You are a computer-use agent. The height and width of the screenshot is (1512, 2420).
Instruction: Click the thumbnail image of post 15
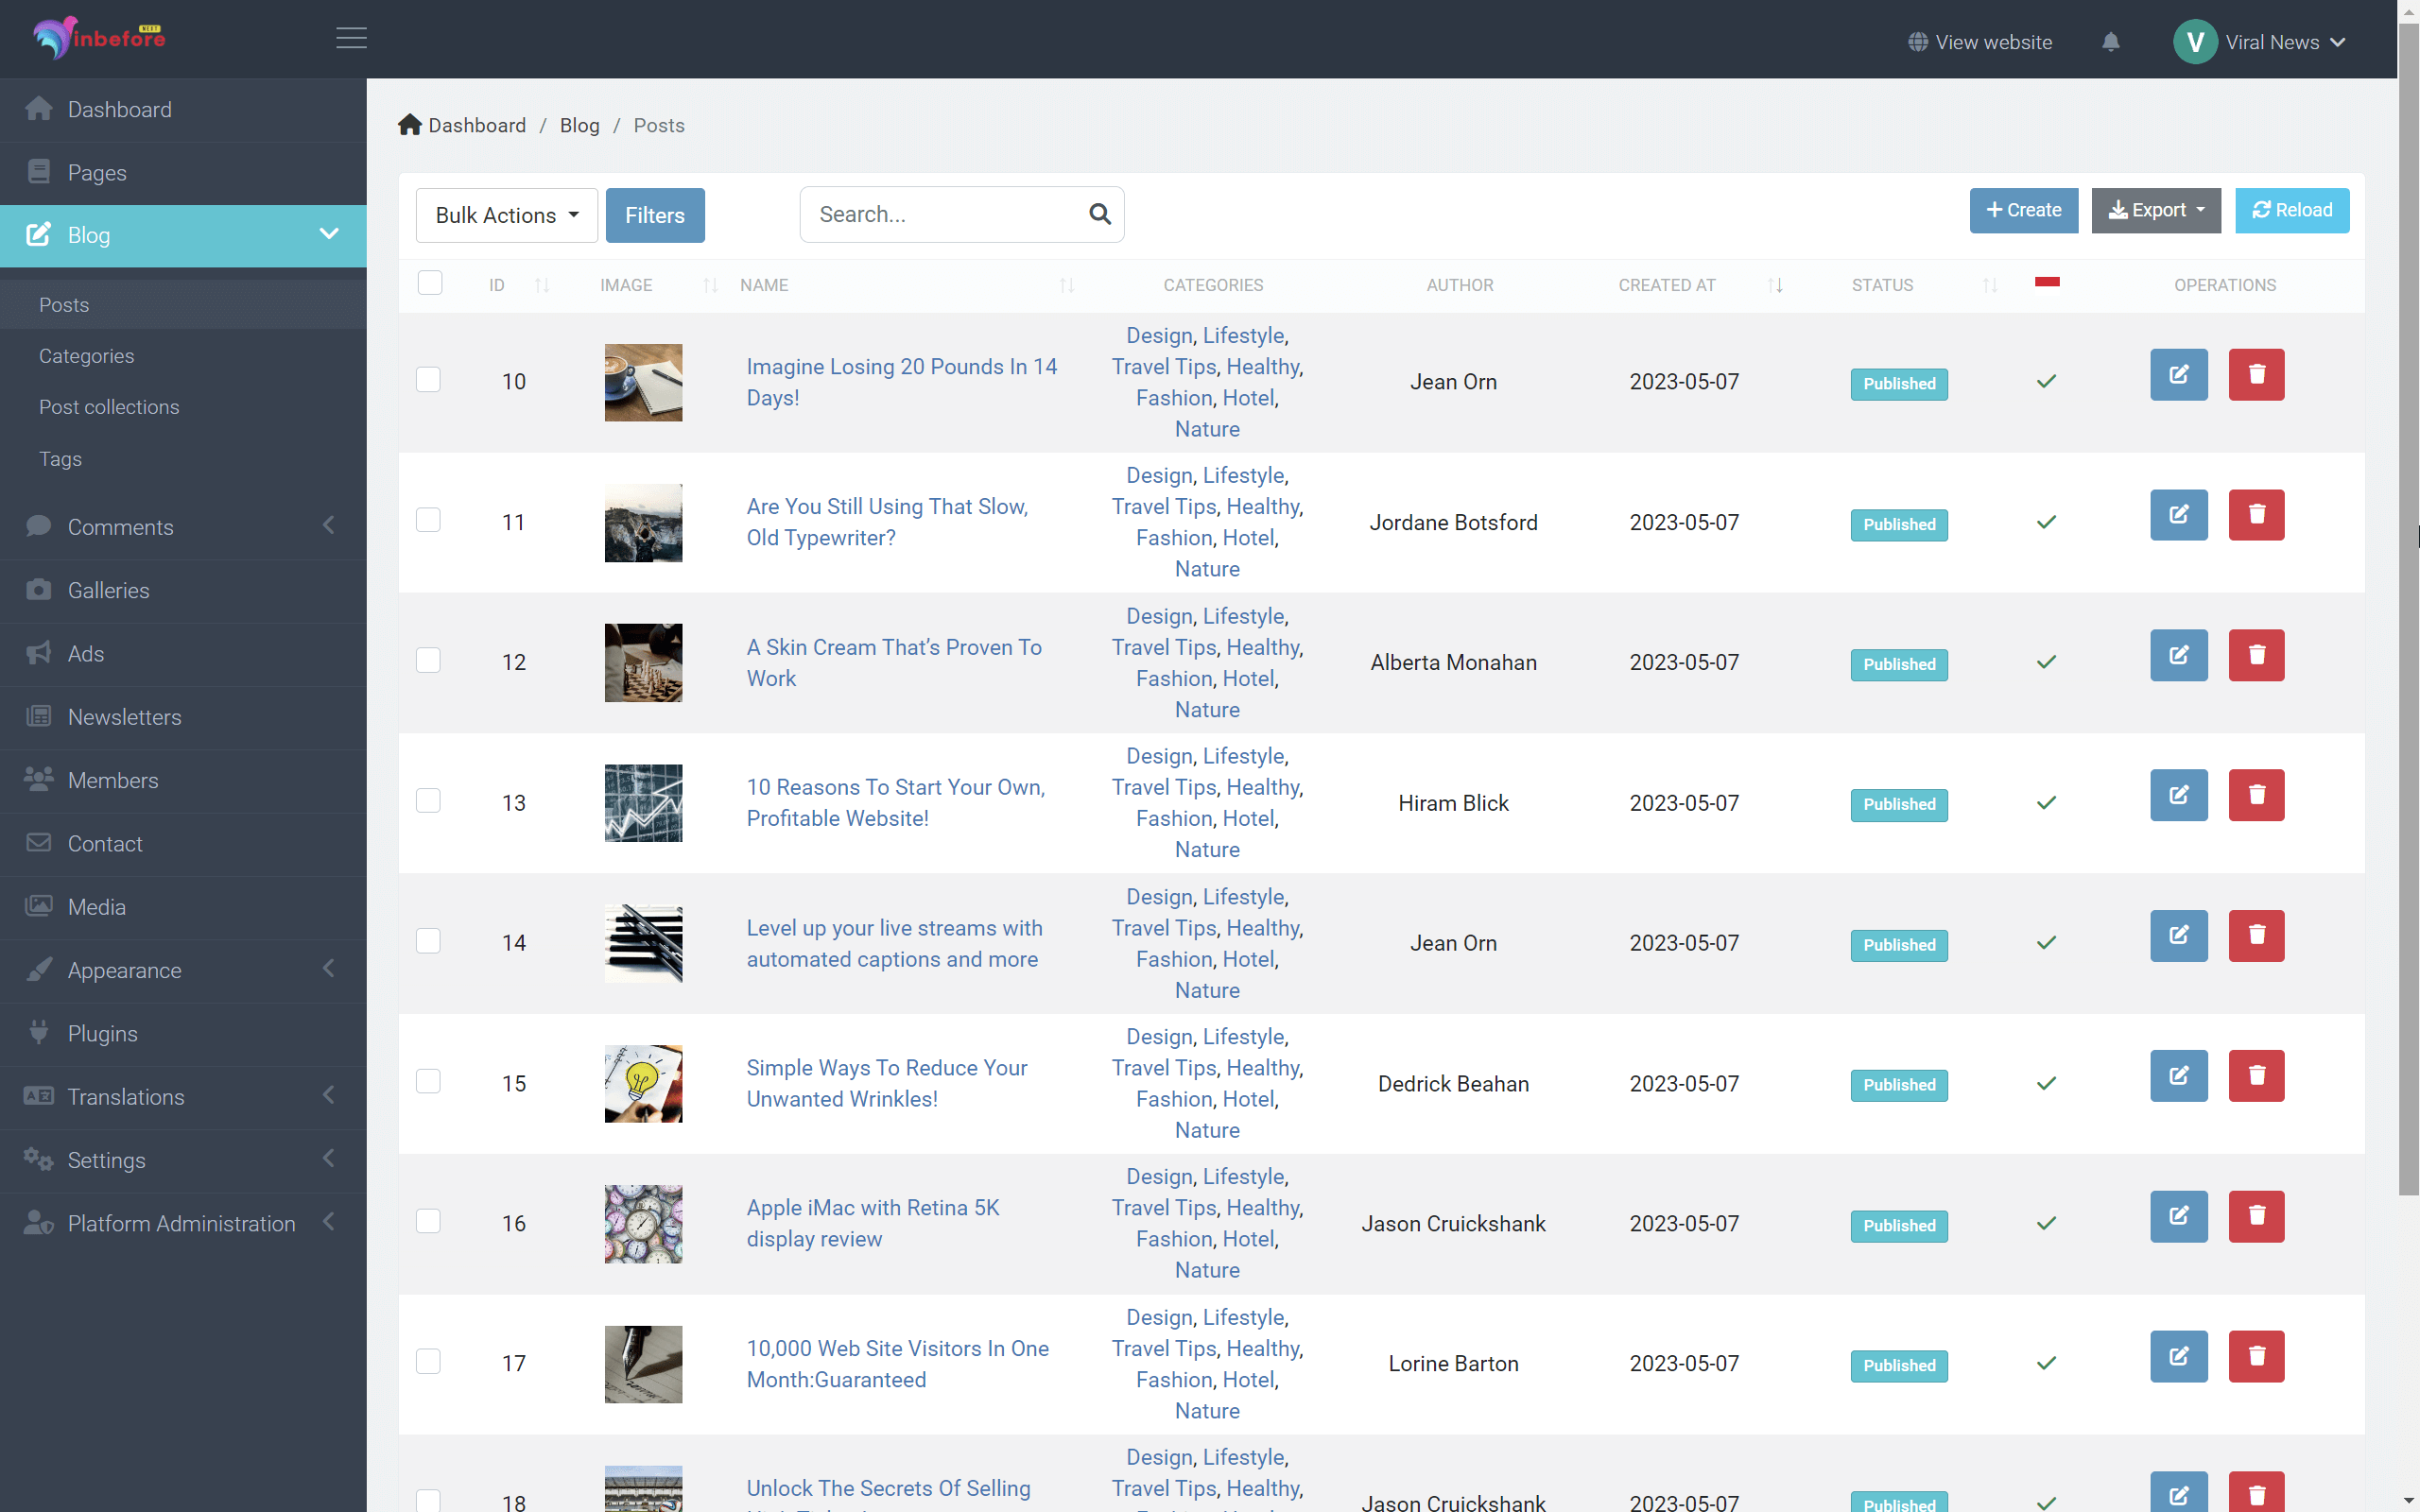pos(643,1083)
